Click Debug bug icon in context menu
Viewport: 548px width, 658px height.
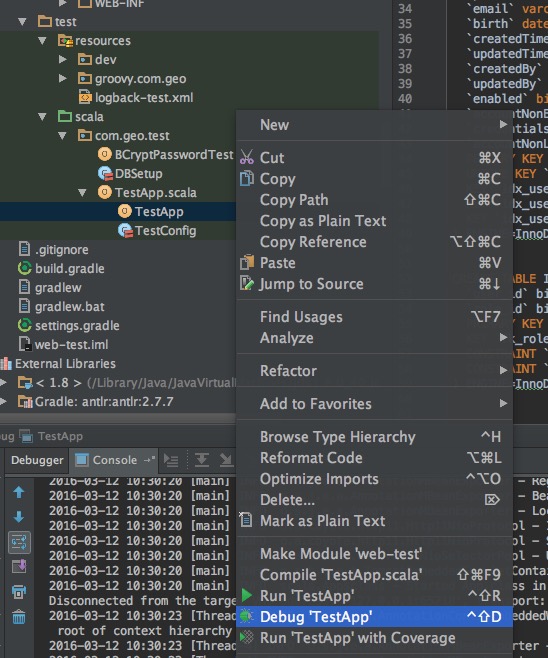247,616
